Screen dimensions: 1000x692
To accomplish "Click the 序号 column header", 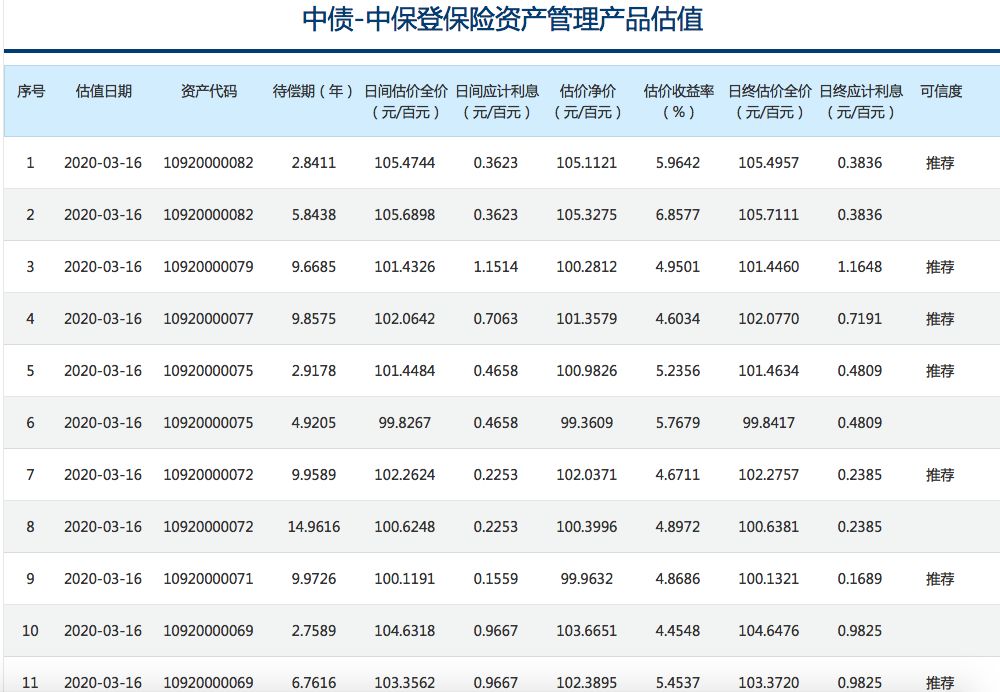I will pos(31,91).
